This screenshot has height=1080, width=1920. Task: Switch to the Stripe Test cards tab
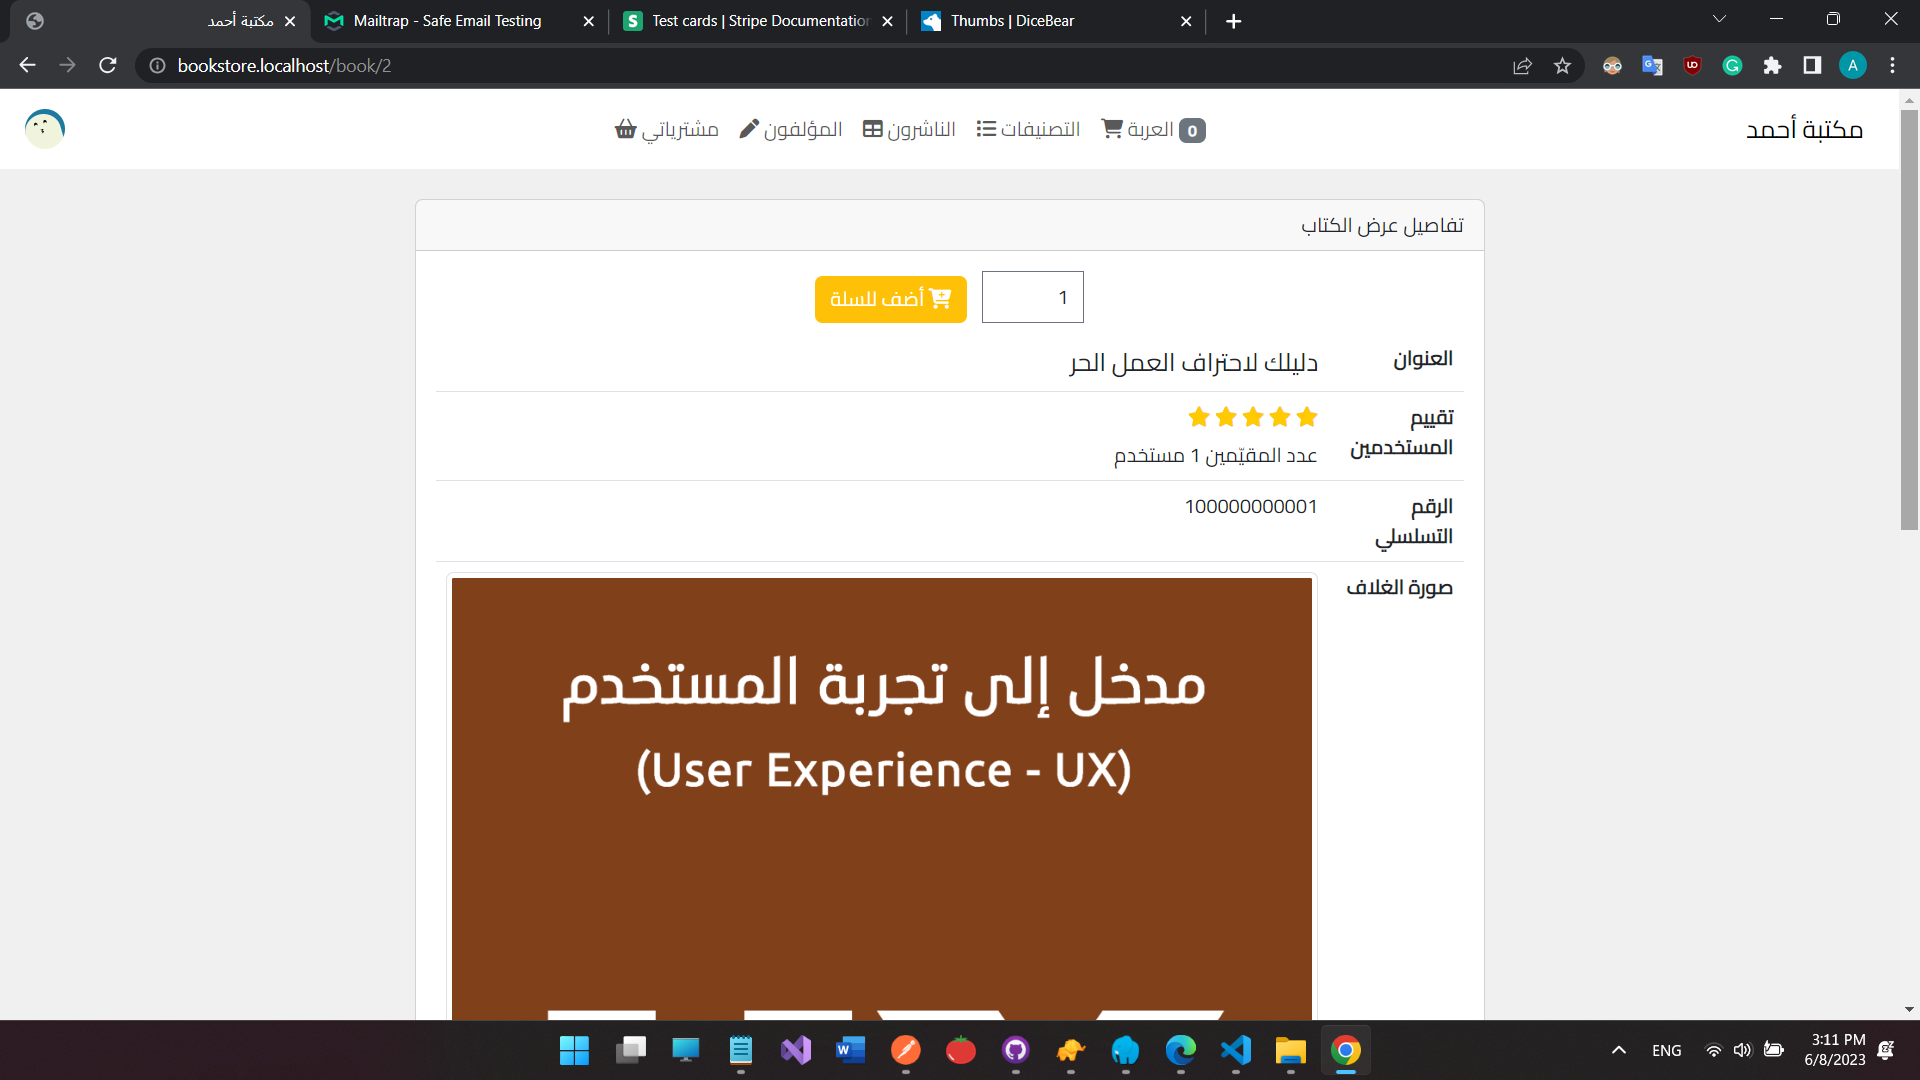click(x=750, y=20)
